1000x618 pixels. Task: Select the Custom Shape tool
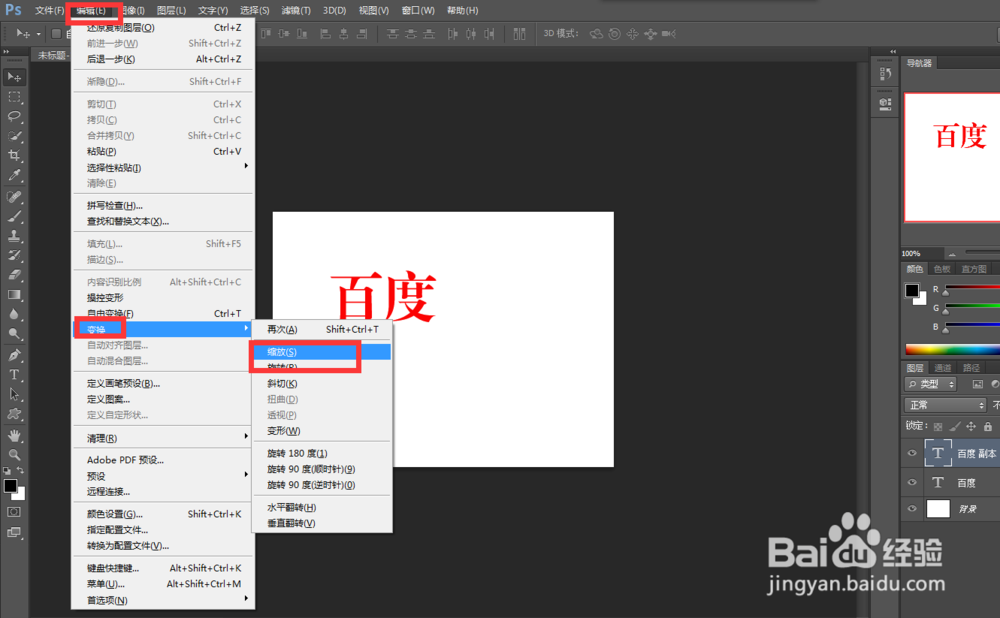pos(14,414)
